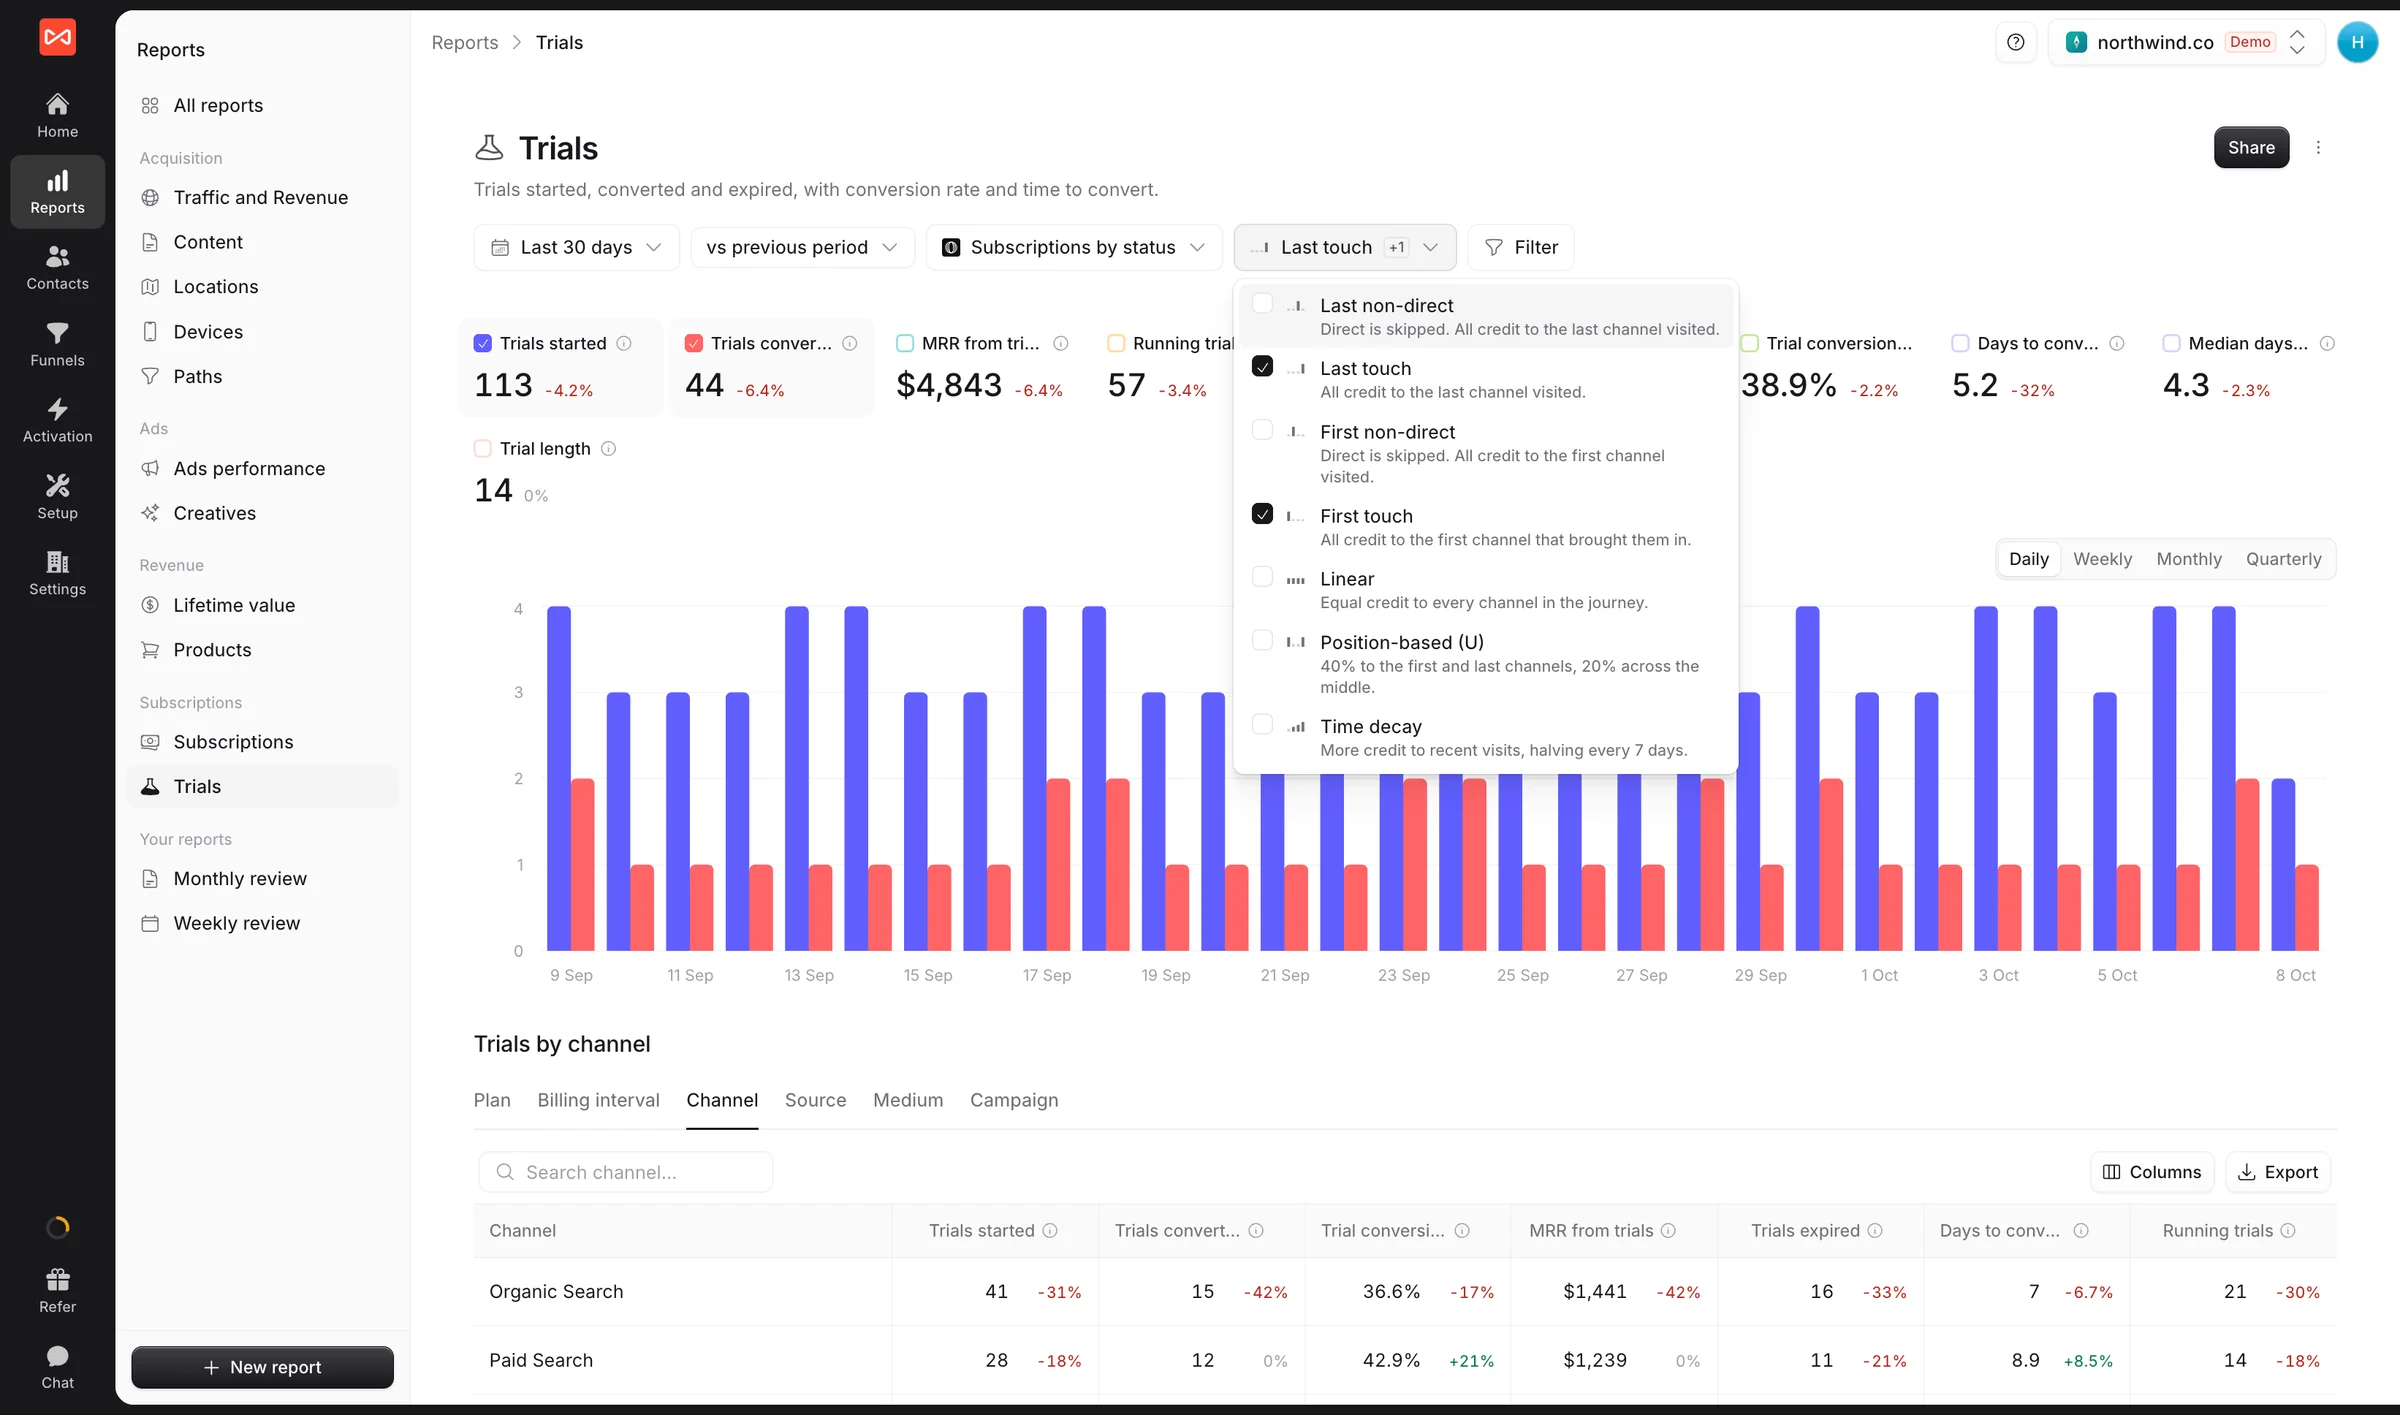Open Traffic and Revenue report

pos(261,197)
